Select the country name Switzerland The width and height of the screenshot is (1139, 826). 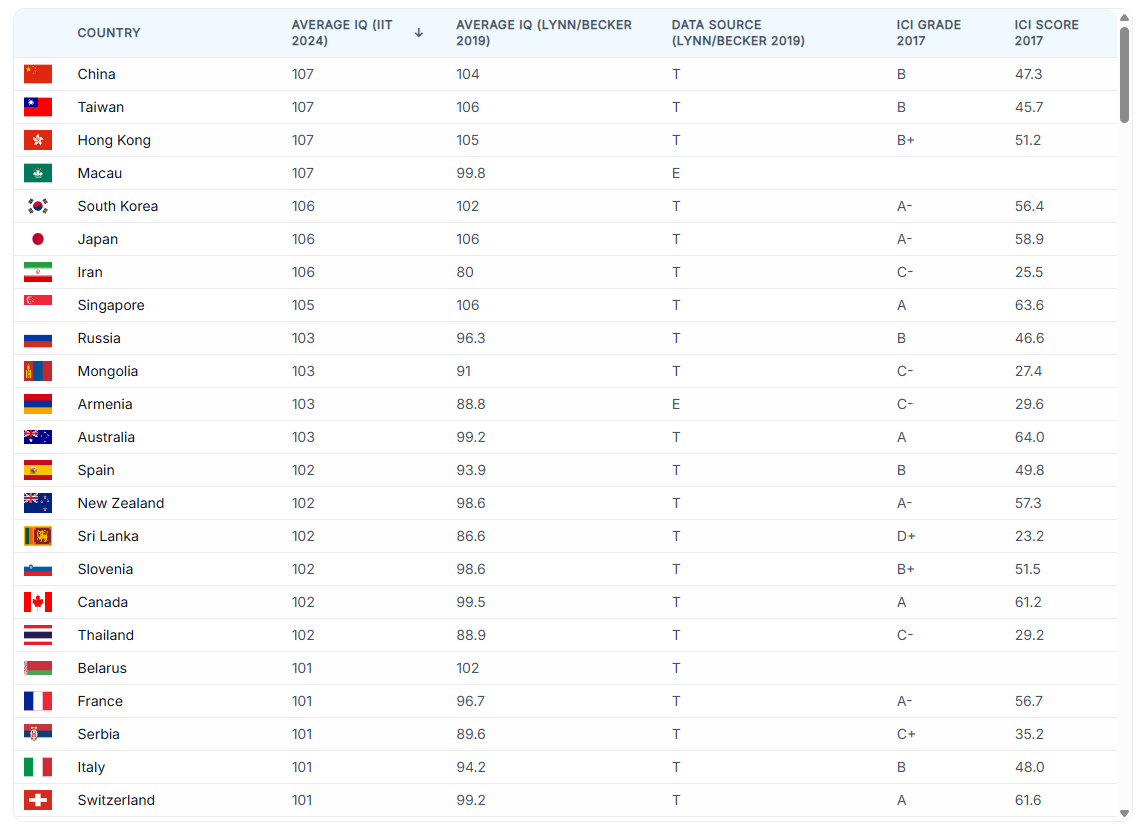pyautogui.click(x=116, y=801)
